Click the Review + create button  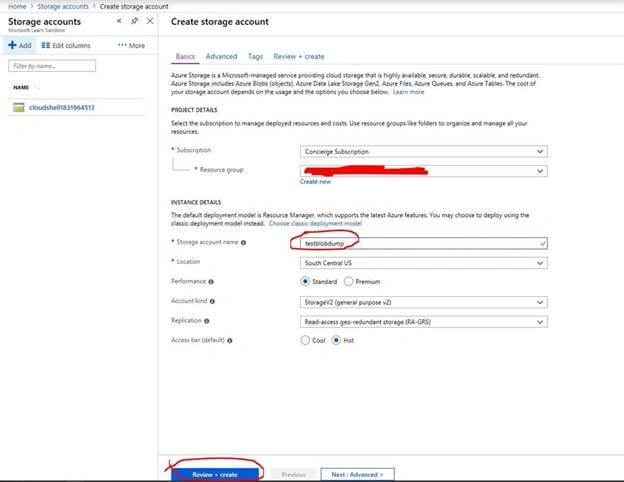click(215, 474)
